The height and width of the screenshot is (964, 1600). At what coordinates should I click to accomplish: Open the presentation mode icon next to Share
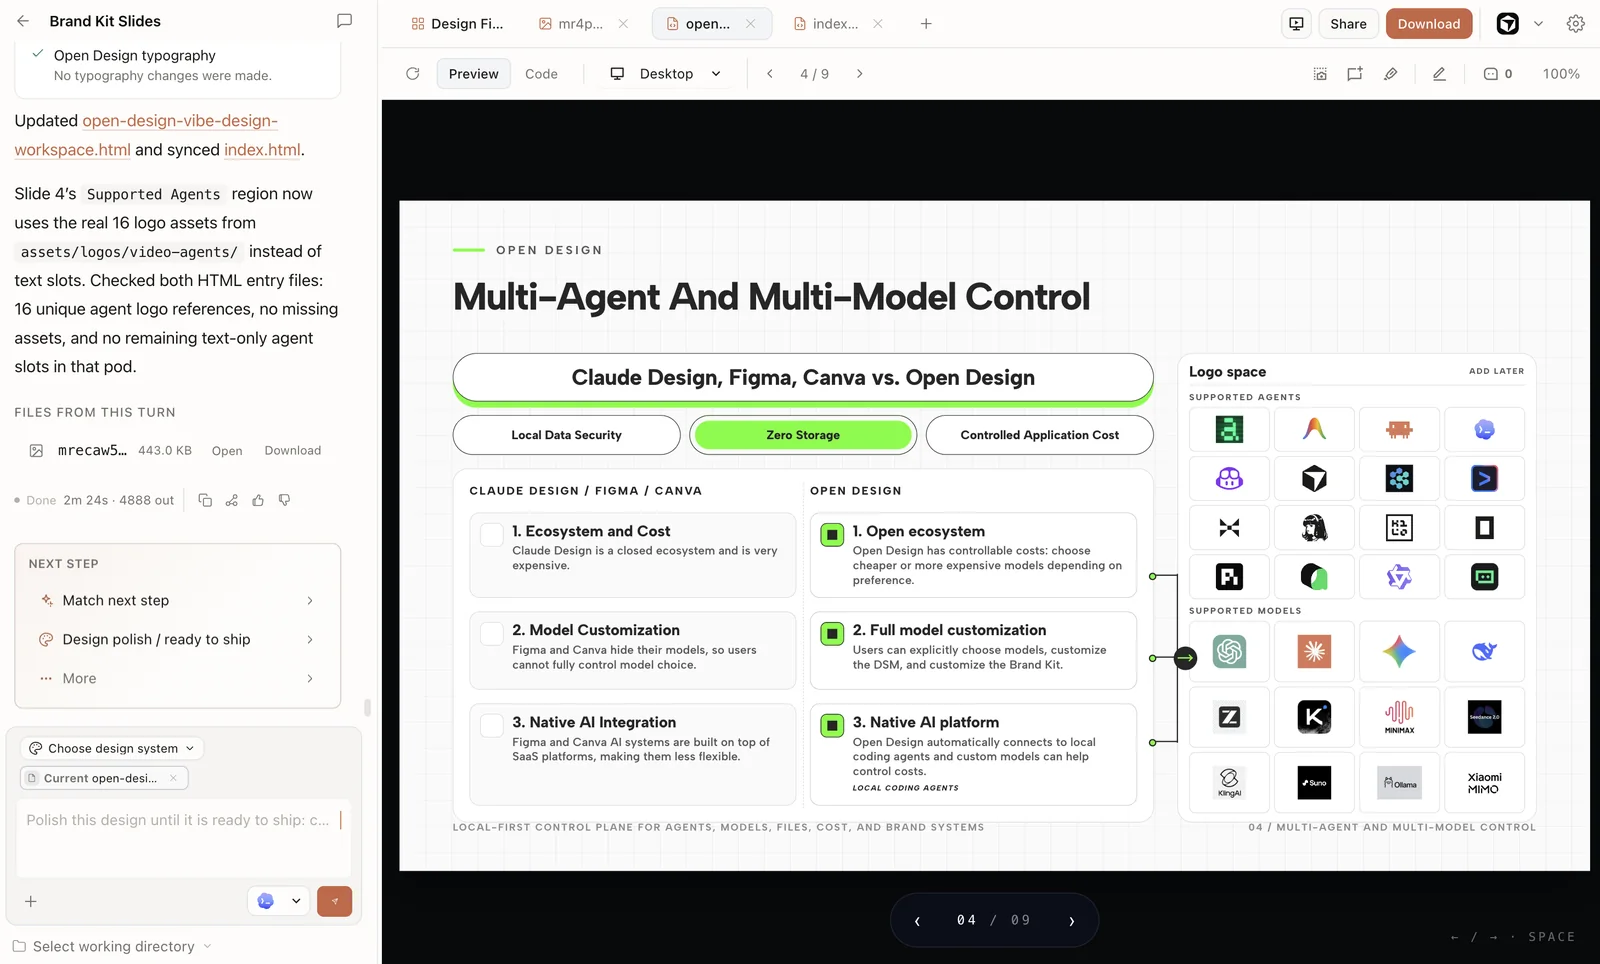point(1296,24)
